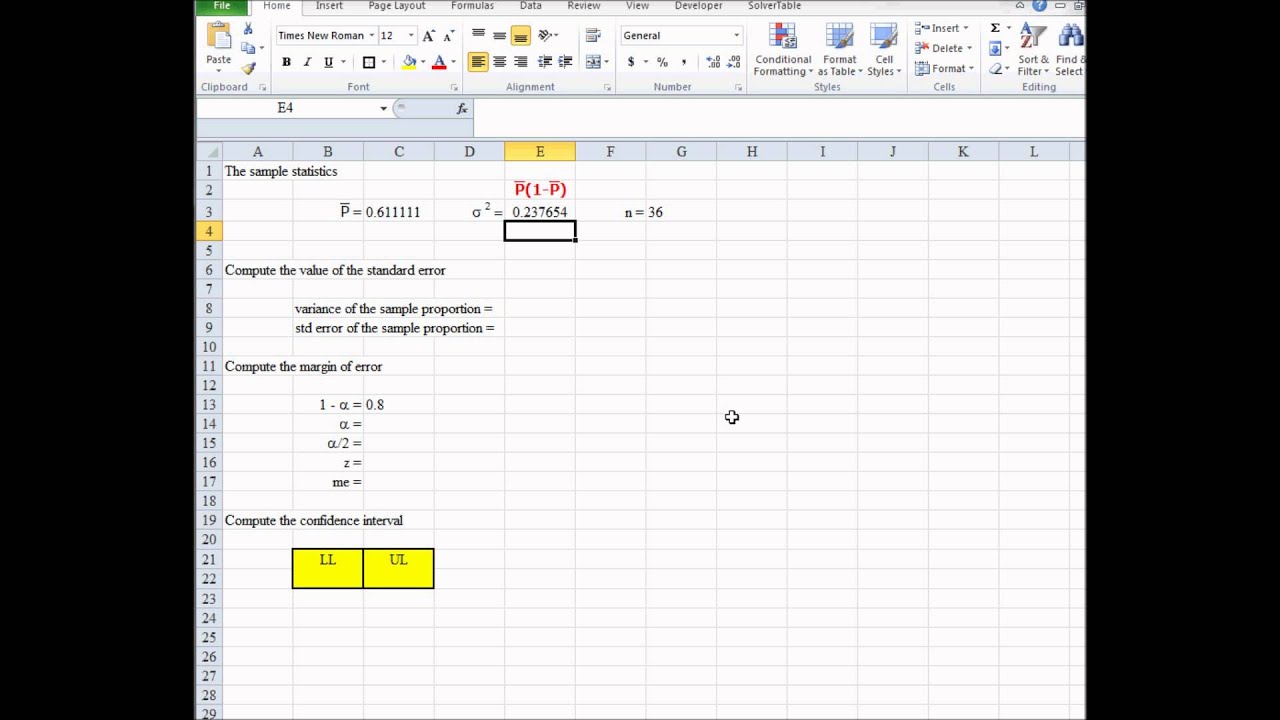Screen dimensions: 1280x720
Task: Toggle Italic formatting
Action: [x=307, y=62]
